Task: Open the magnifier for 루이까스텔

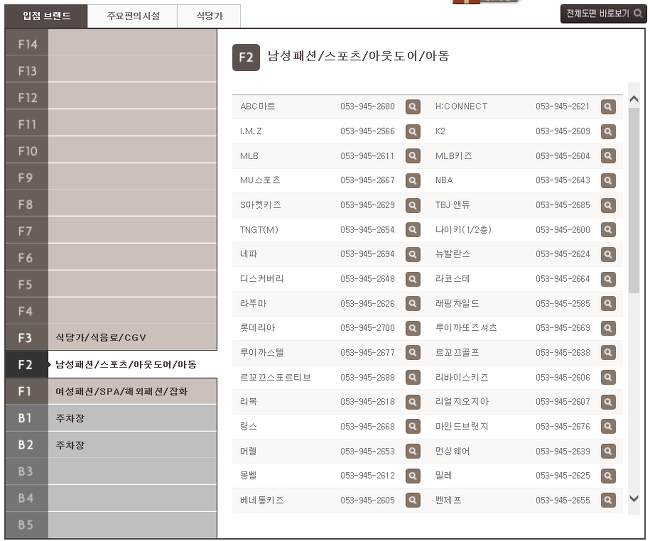Action: [x=412, y=353]
